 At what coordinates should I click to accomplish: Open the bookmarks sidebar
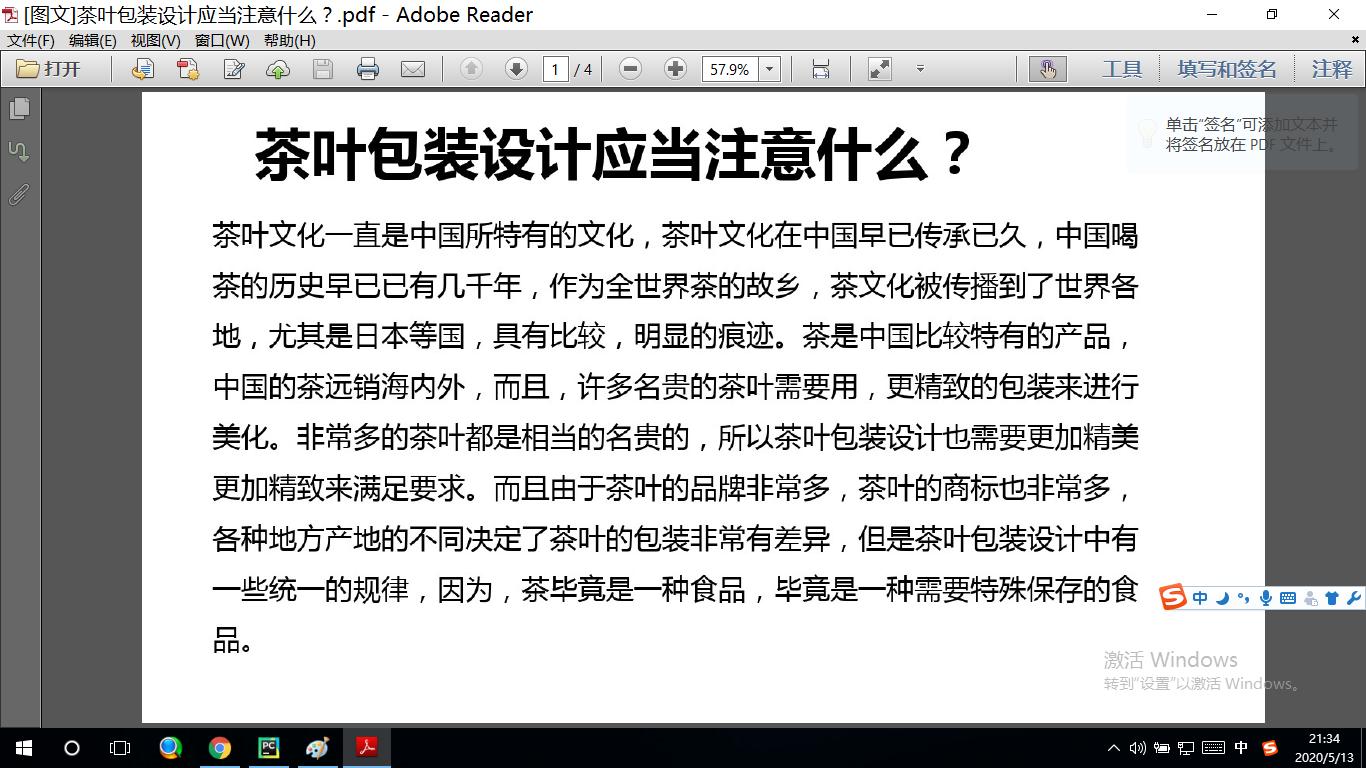coord(18,150)
